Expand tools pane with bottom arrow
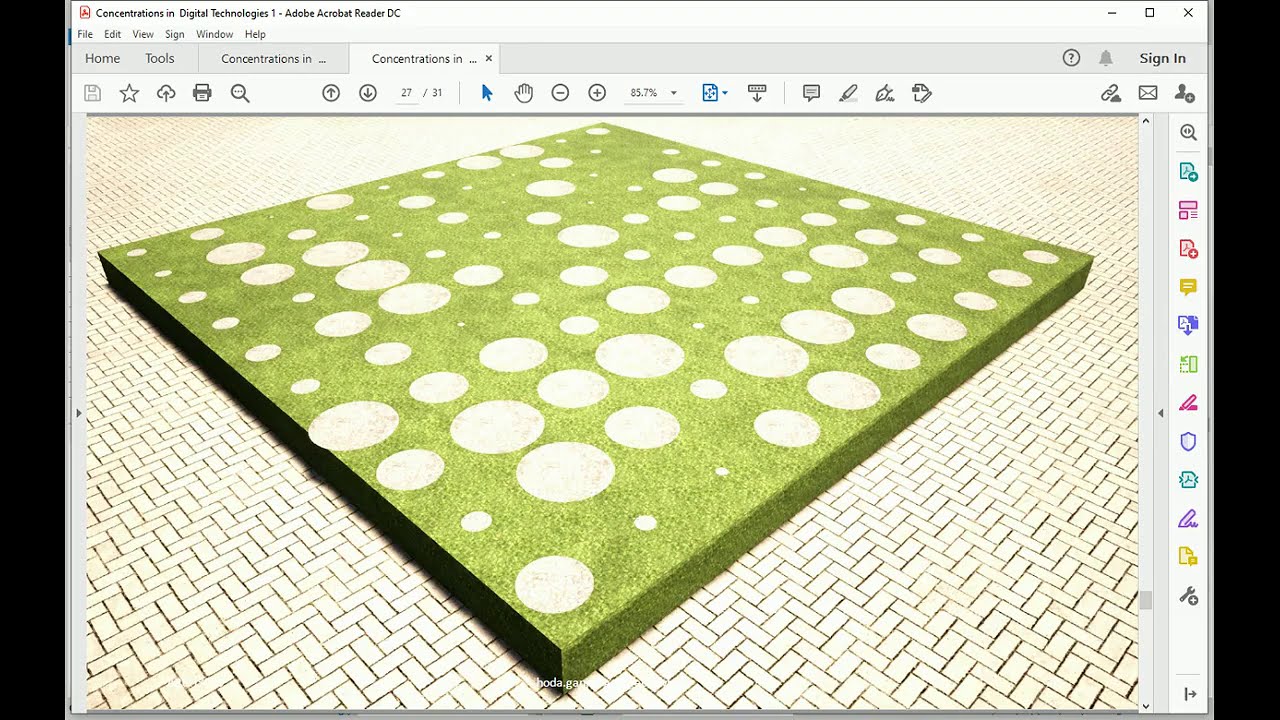 (1190, 694)
